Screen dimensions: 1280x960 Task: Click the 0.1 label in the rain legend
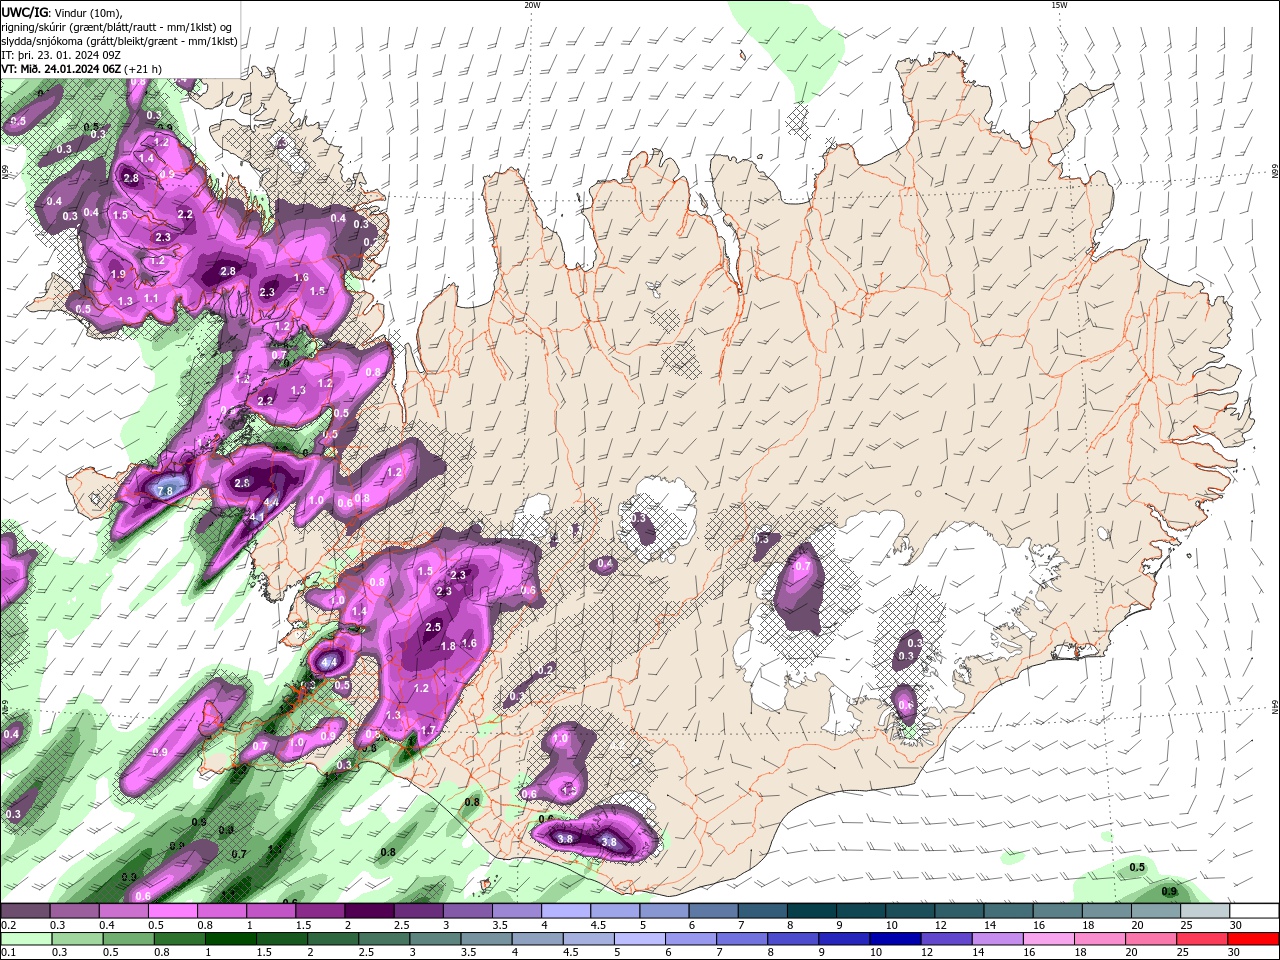7,952
